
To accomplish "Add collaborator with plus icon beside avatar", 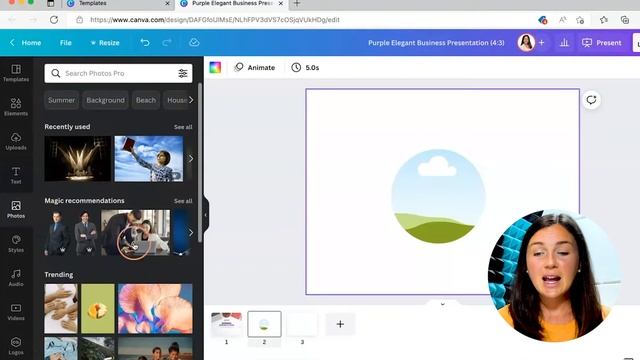I will coord(542,42).
